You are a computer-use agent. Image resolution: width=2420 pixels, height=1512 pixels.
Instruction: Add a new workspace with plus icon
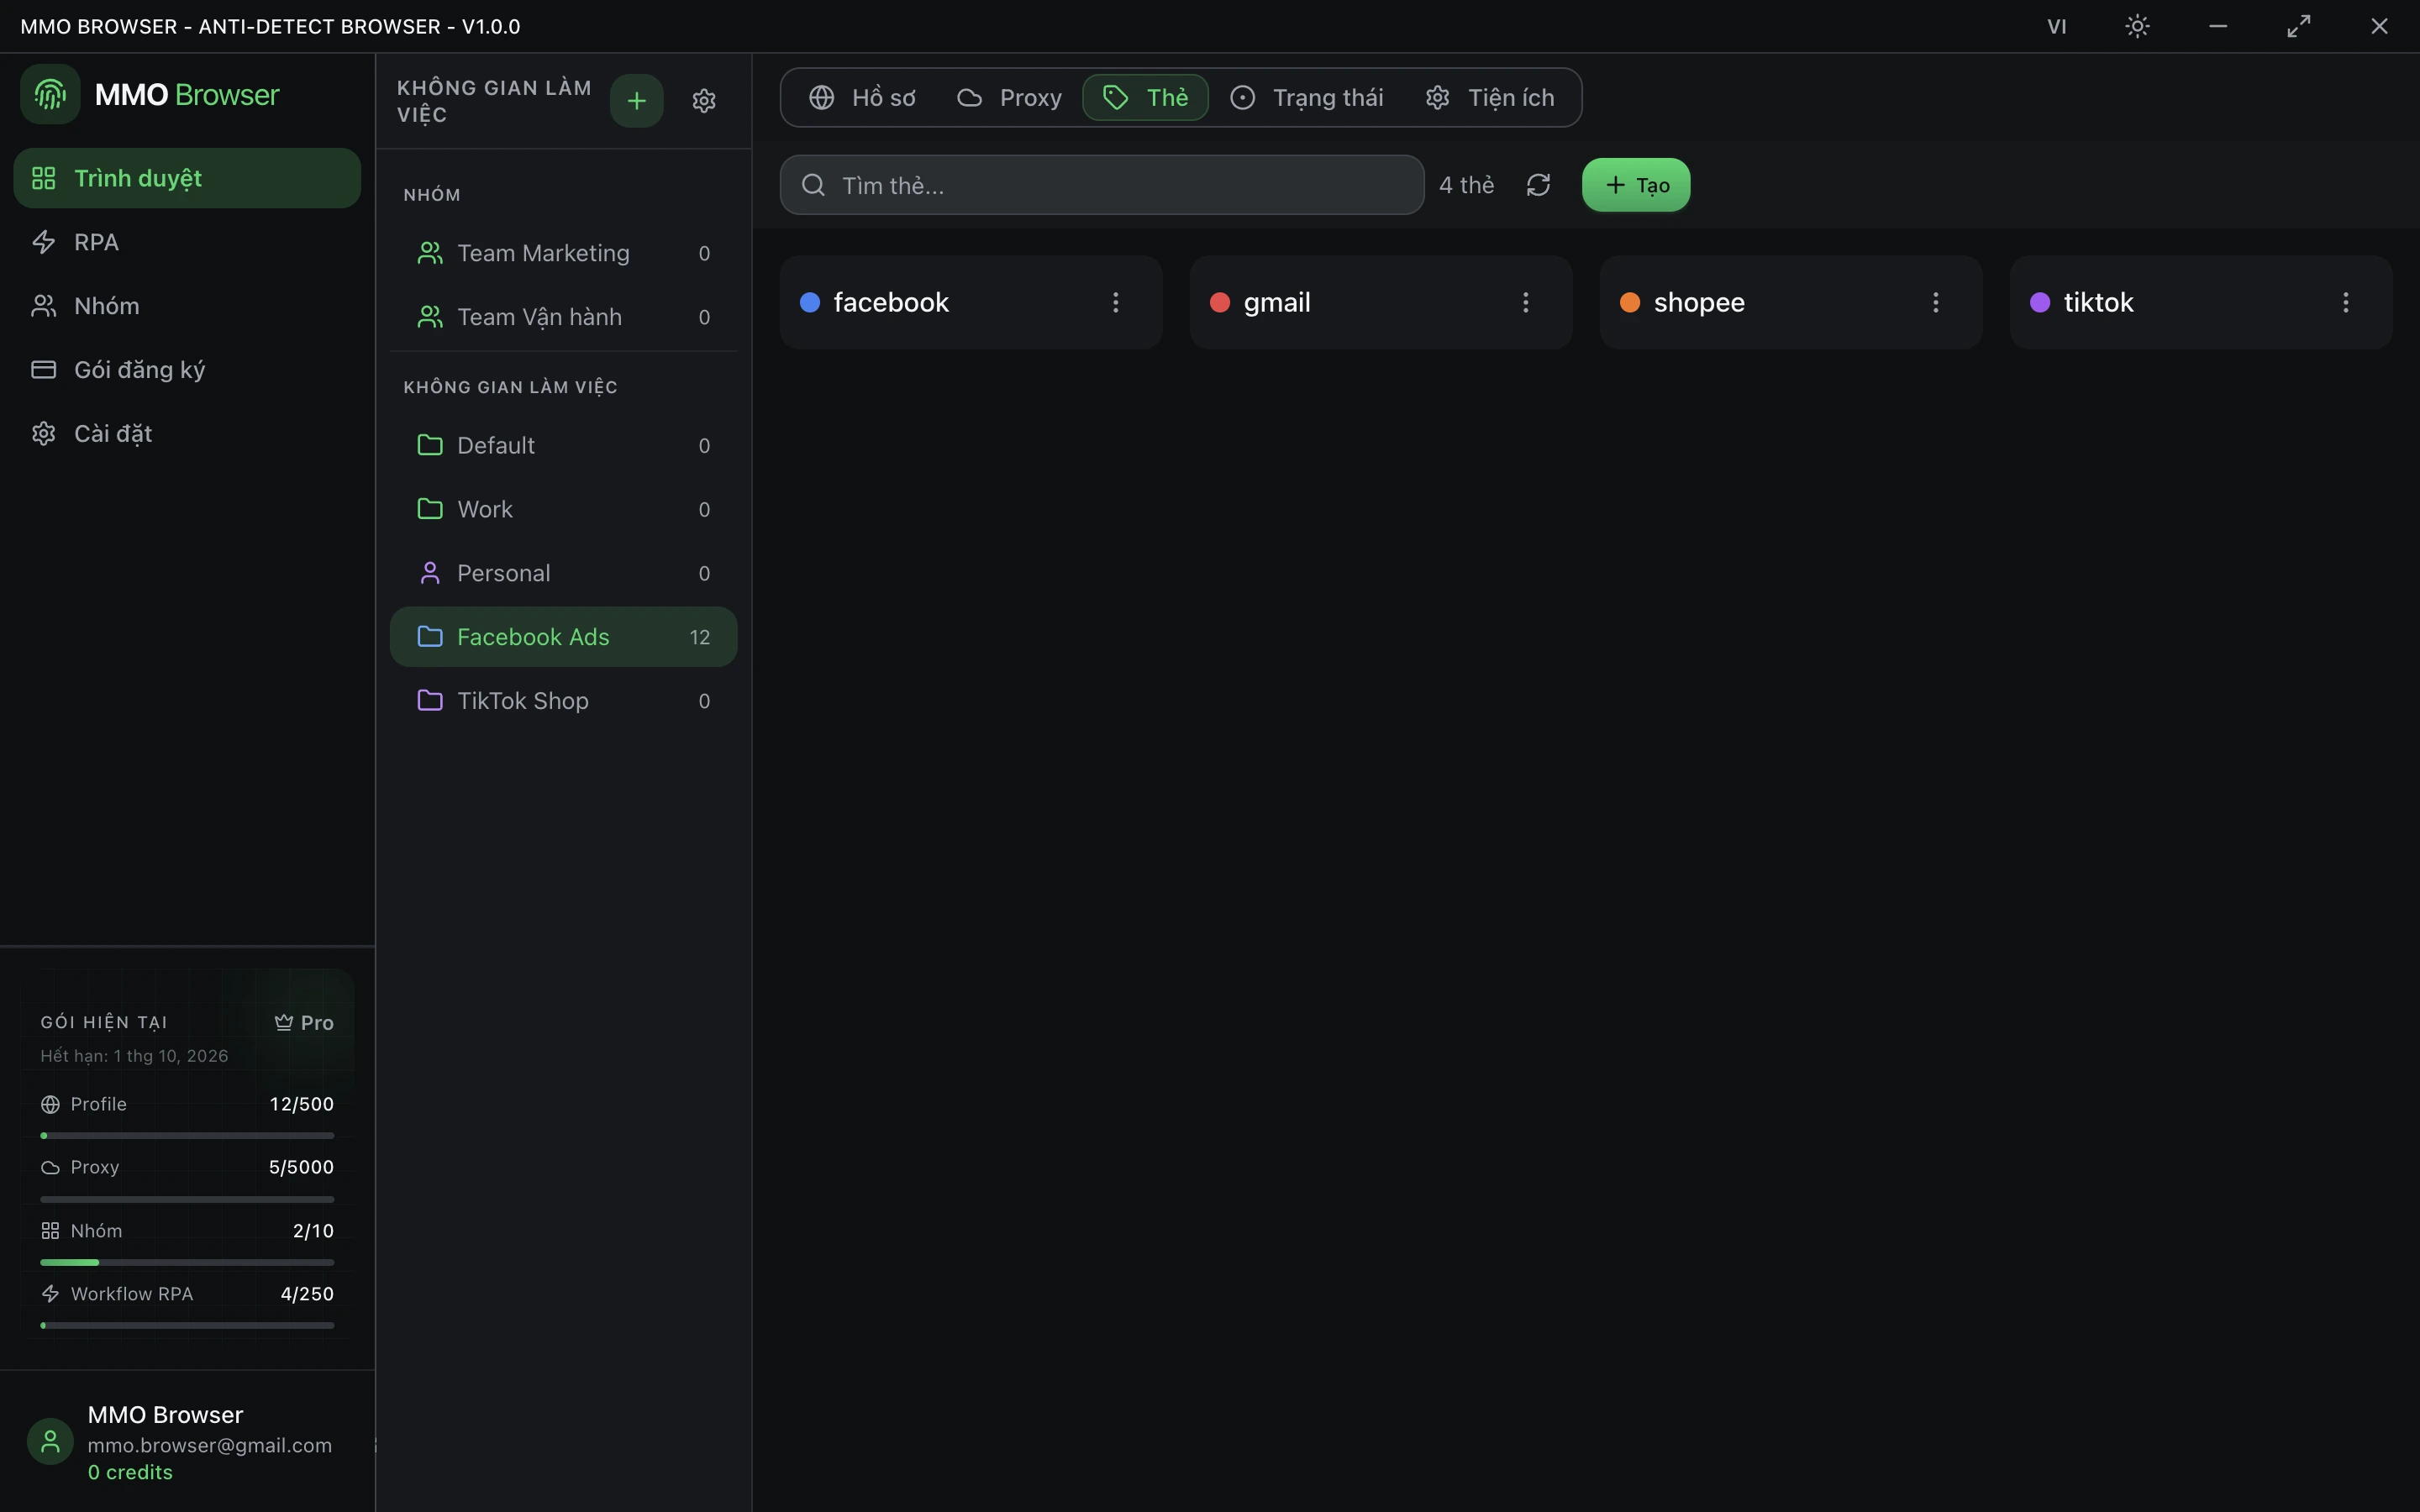(x=636, y=100)
